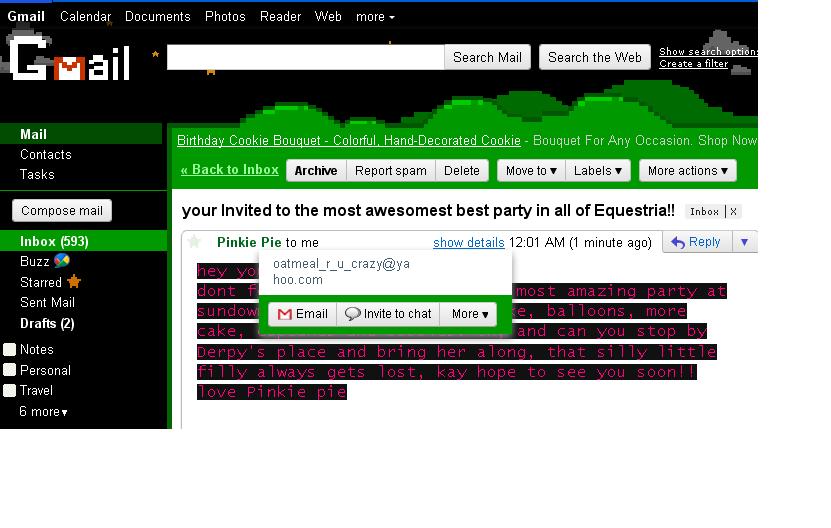The image size is (831, 528).
Task: Open Sent Mail folder
Action: click(x=47, y=302)
